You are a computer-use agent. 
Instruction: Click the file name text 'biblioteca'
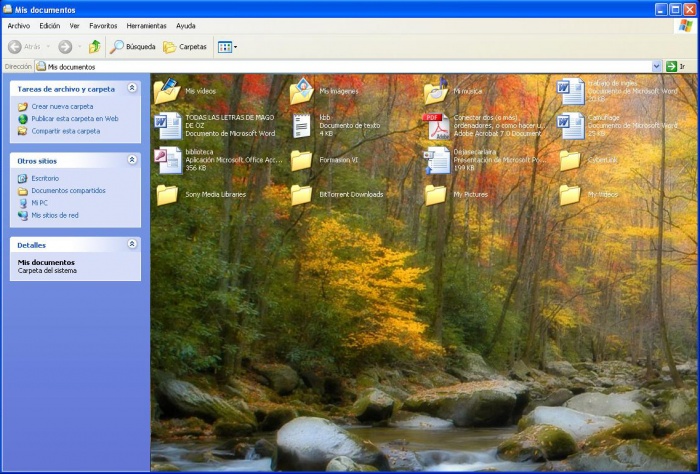click(x=199, y=152)
